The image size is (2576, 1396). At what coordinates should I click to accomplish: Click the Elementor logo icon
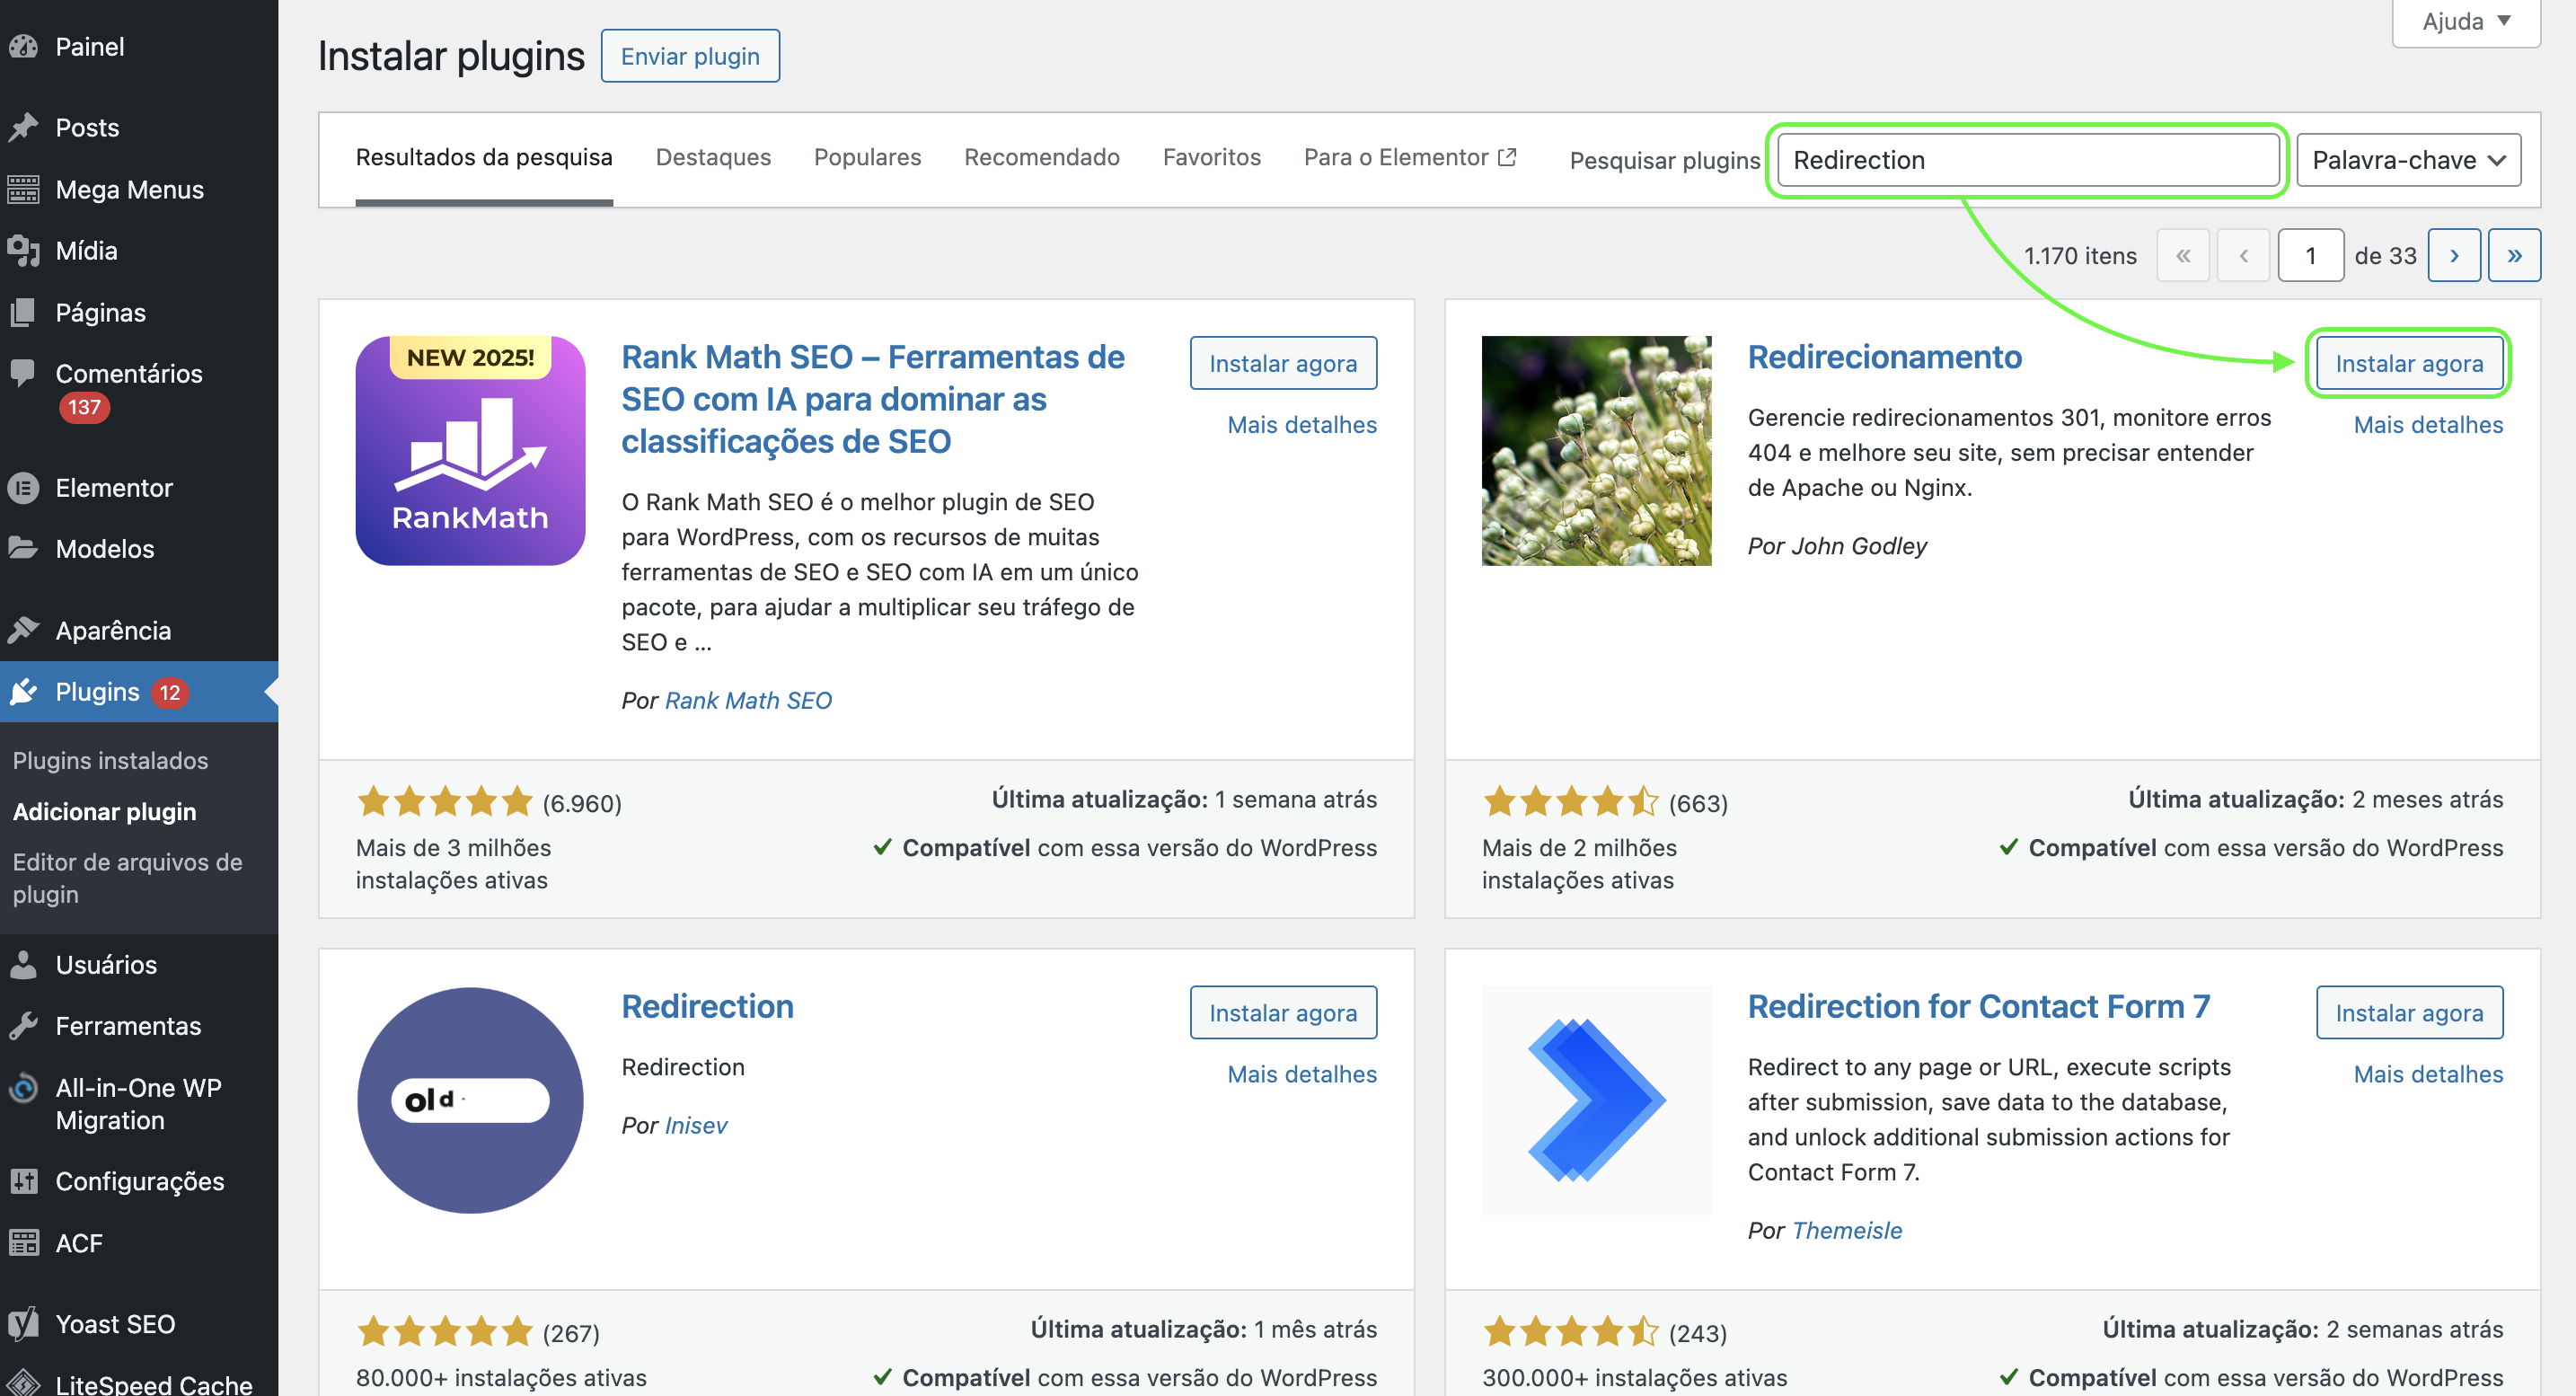click(x=24, y=487)
